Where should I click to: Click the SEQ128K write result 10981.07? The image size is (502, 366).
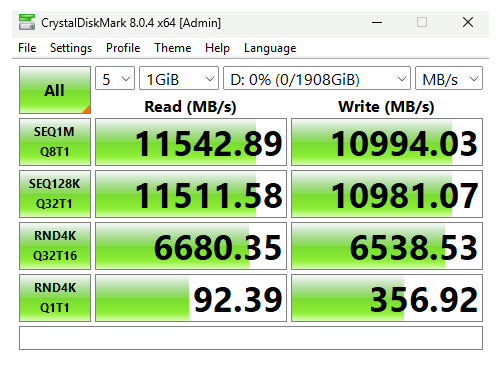pyautogui.click(x=387, y=194)
